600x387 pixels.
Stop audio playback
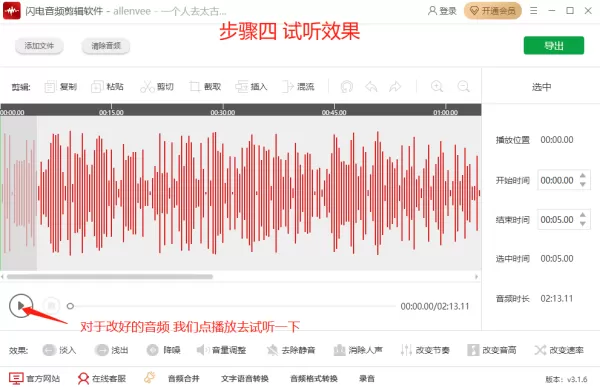(51, 305)
